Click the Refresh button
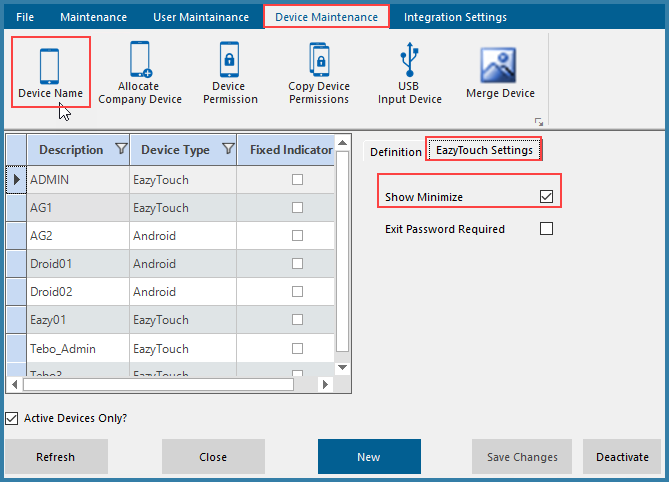Image resolution: width=669 pixels, height=482 pixels. 56,457
